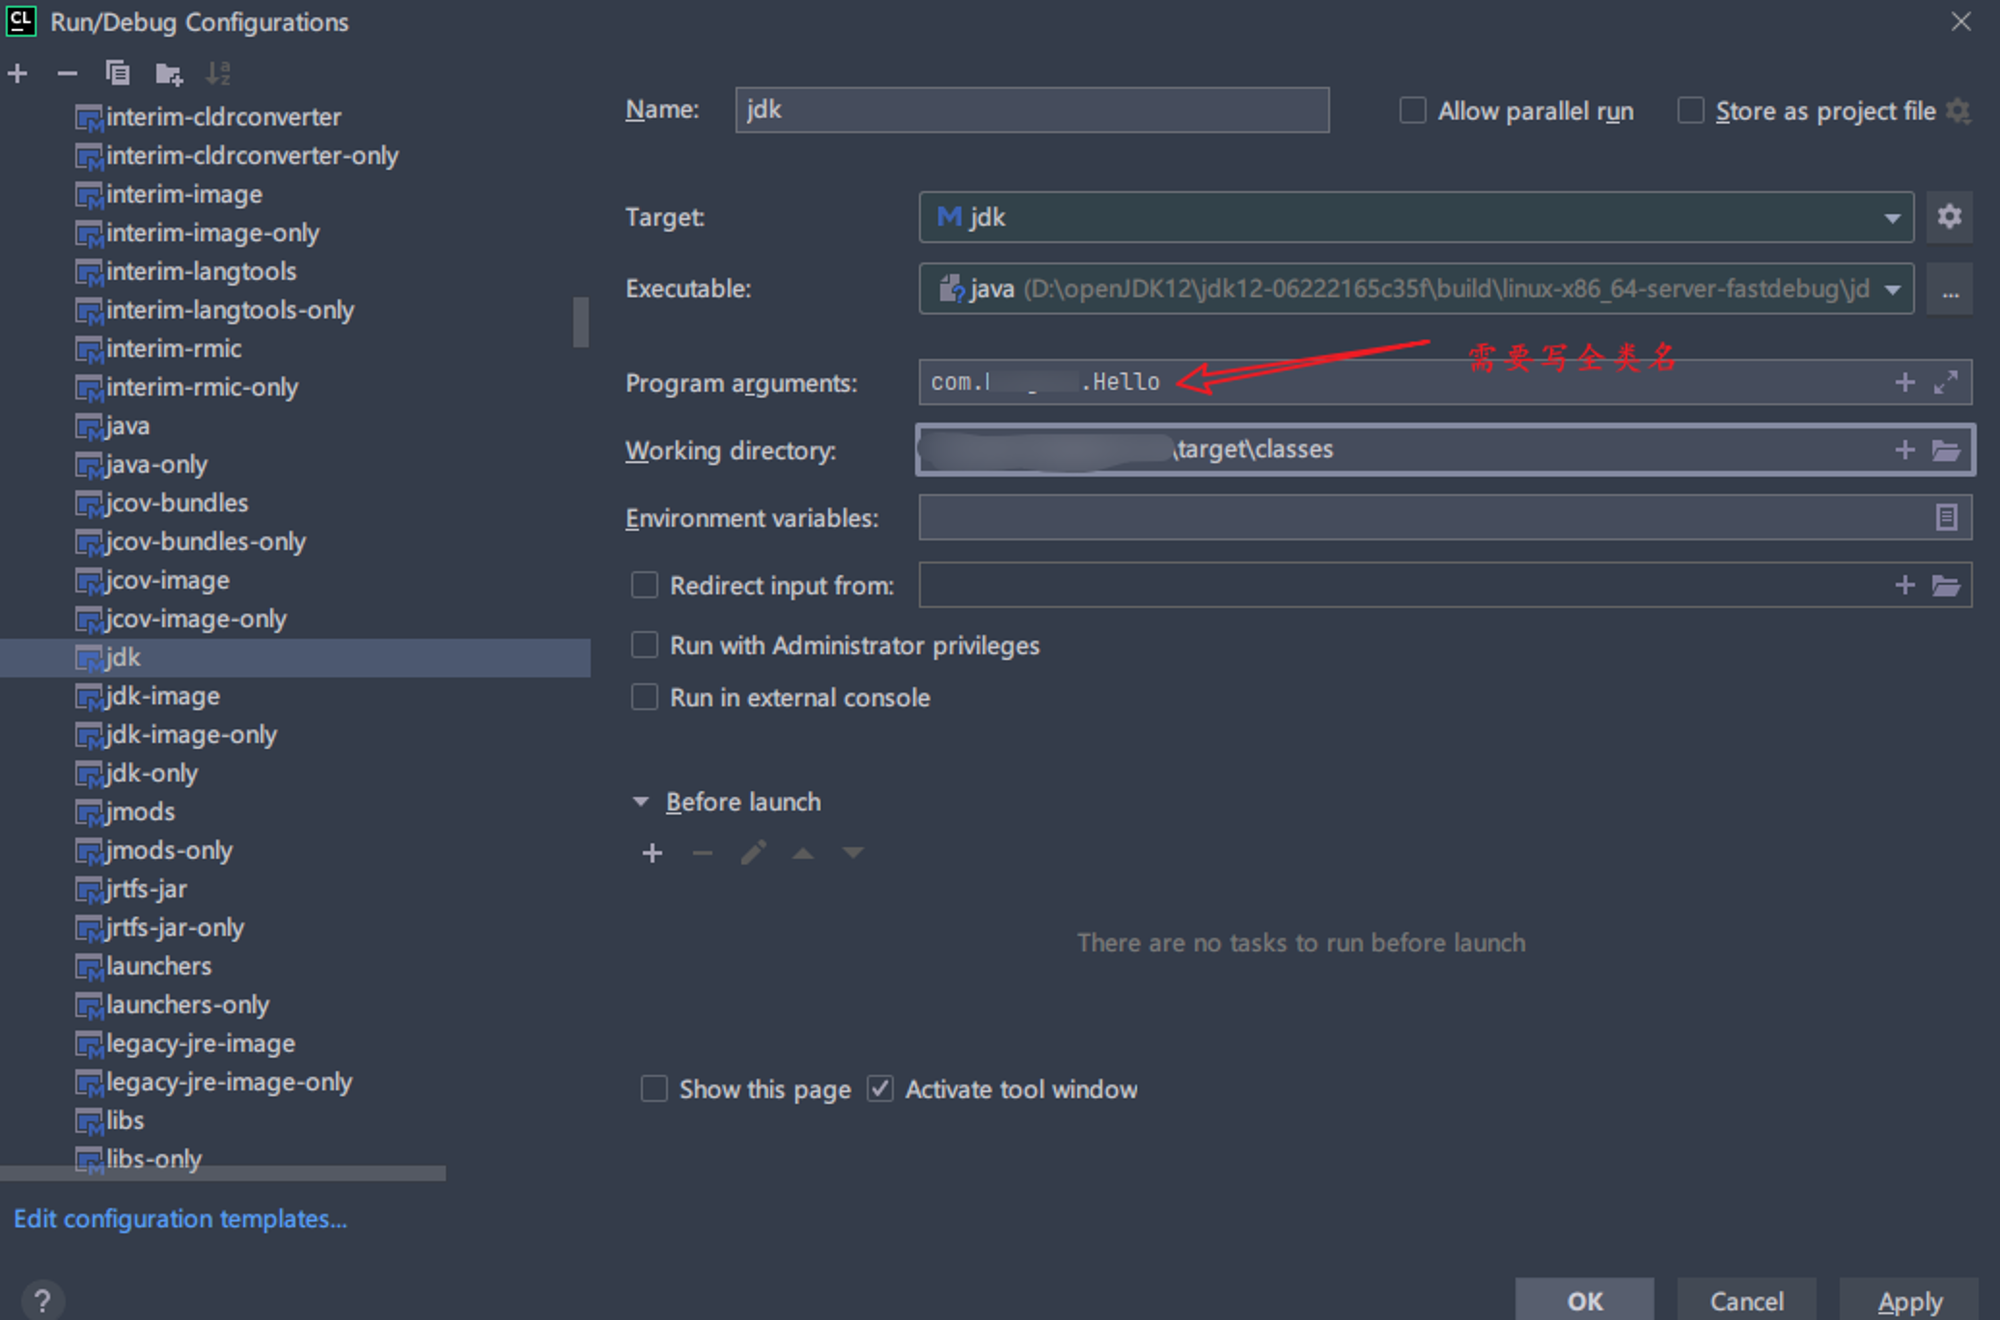The width and height of the screenshot is (2000, 1320).
Task: Select the jdk configuration
Action: click(295, 658)
